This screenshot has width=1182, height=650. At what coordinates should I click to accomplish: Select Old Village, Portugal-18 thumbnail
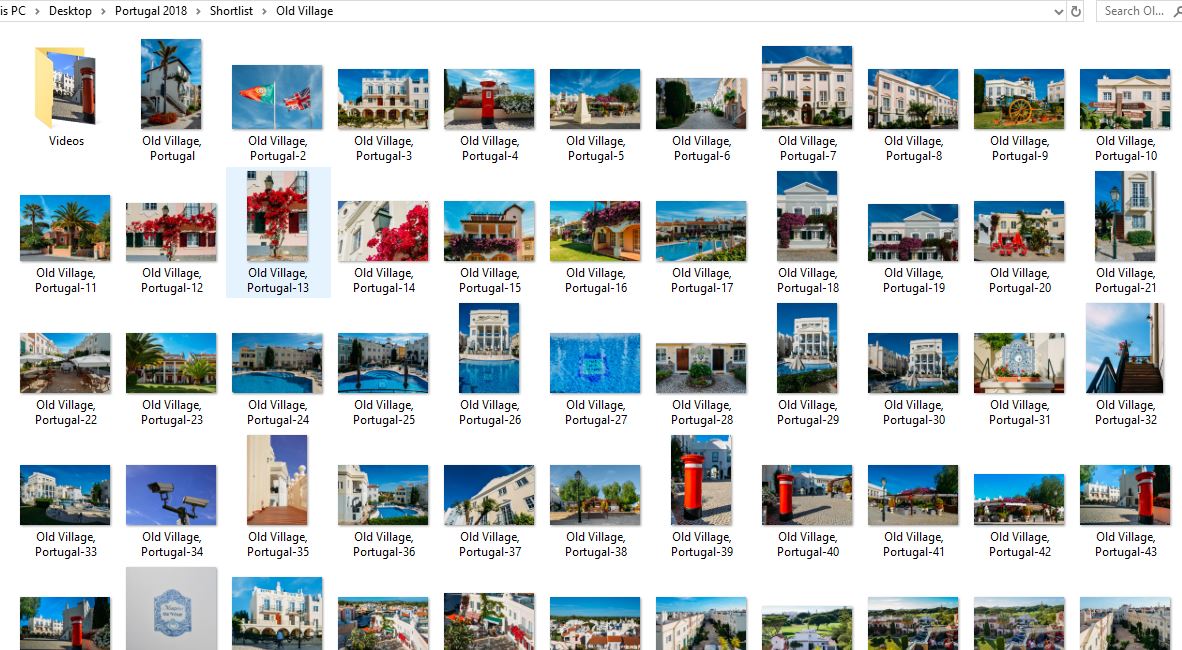(807, 216)
